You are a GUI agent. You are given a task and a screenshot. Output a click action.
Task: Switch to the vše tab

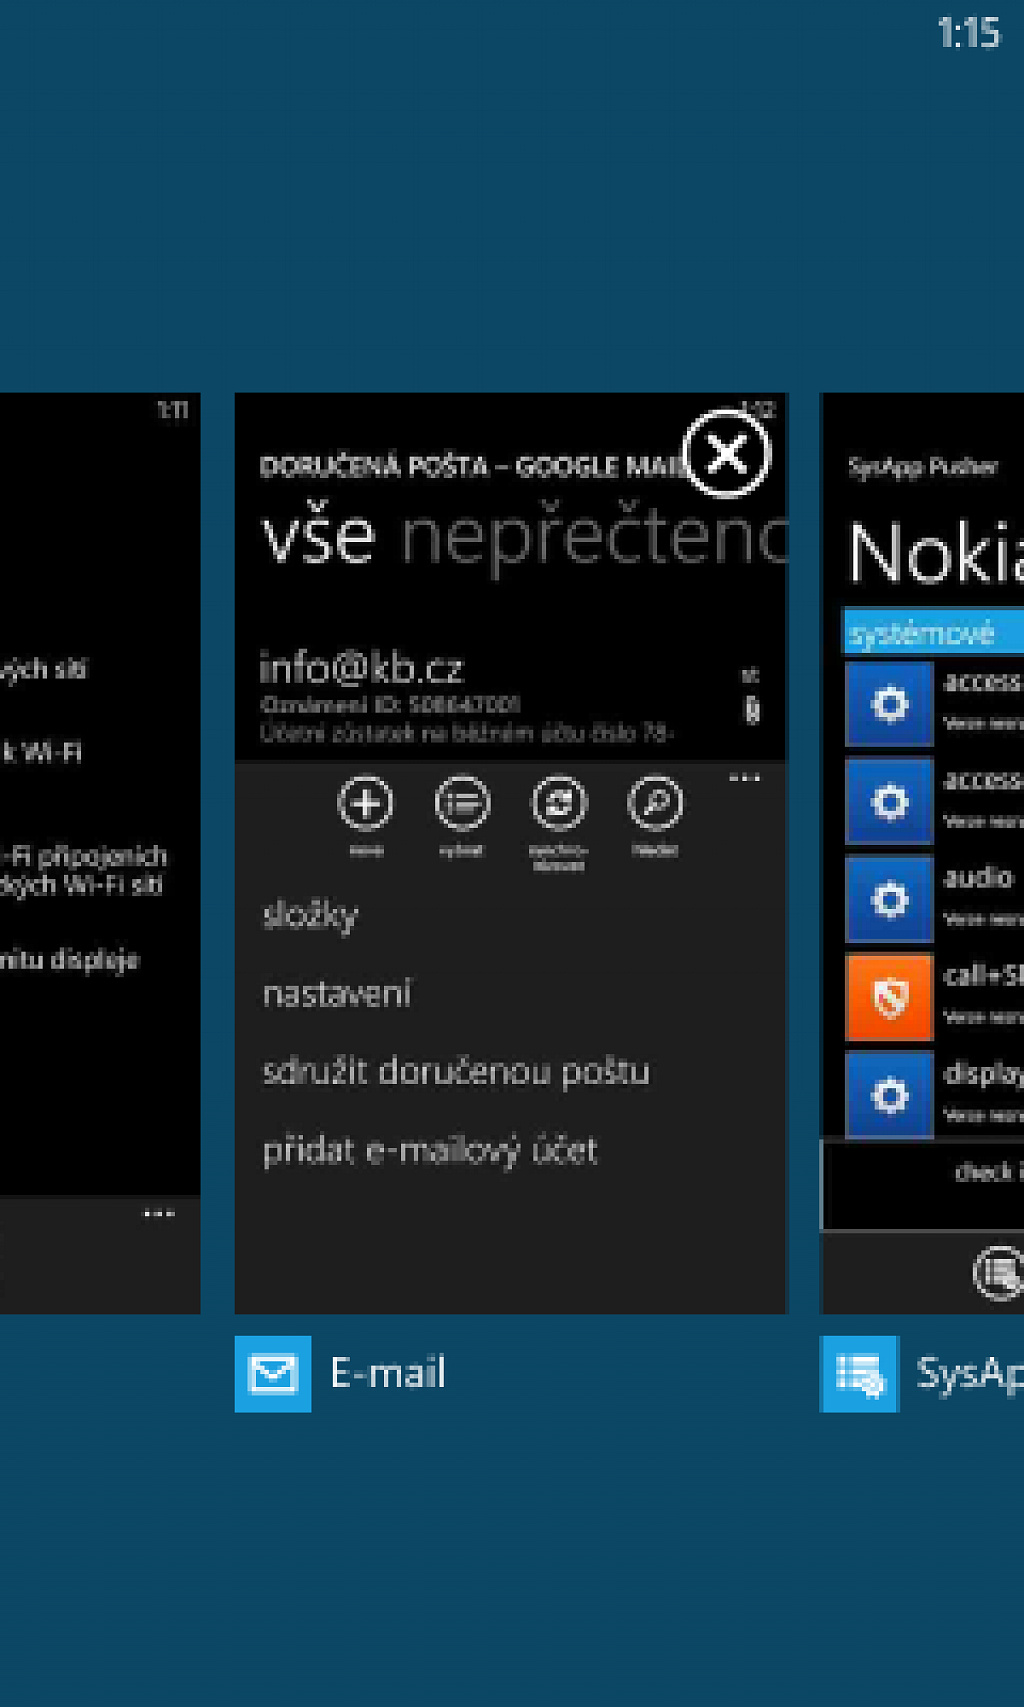(x=319, y=536)
